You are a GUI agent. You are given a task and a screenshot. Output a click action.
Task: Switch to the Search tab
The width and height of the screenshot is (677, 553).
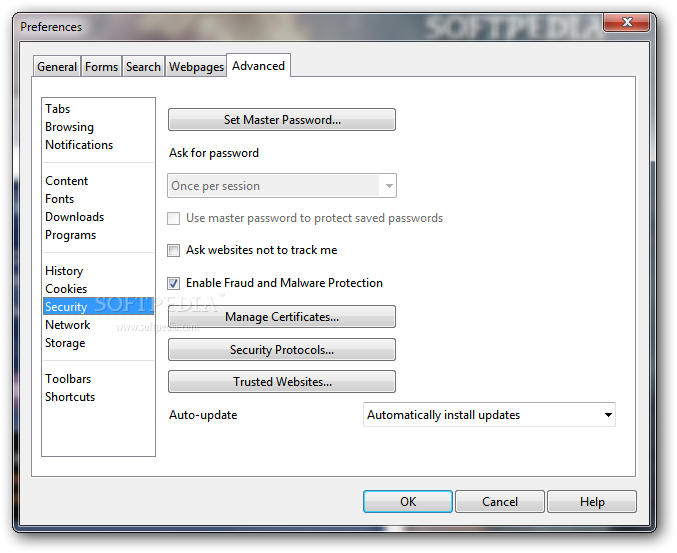[143, 66]
